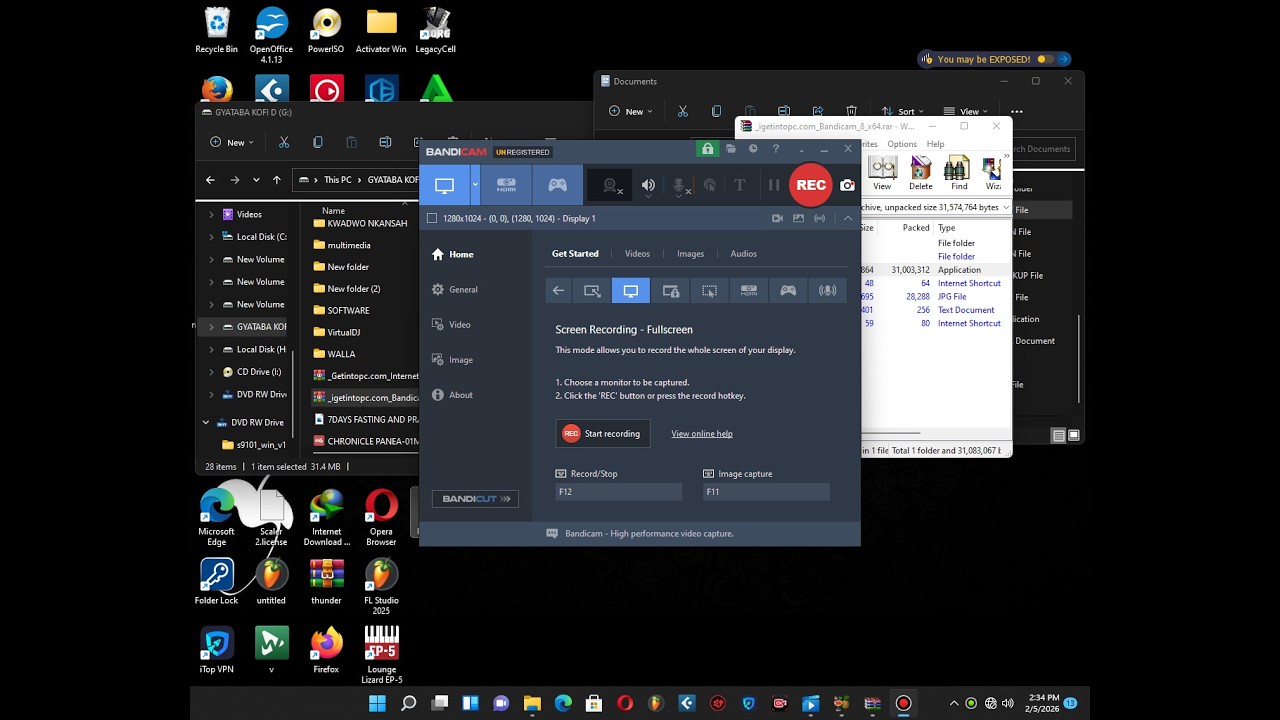The image size is (1280, 720).
Task: Choose fullscreen recording mode in the mode row
Action: click(x=631, y=291)
